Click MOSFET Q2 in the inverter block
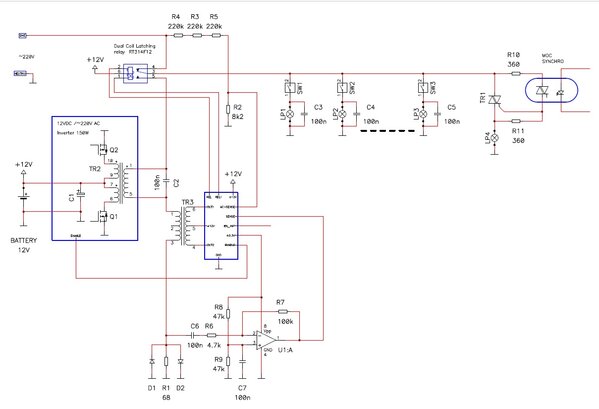 pos(102,149)
